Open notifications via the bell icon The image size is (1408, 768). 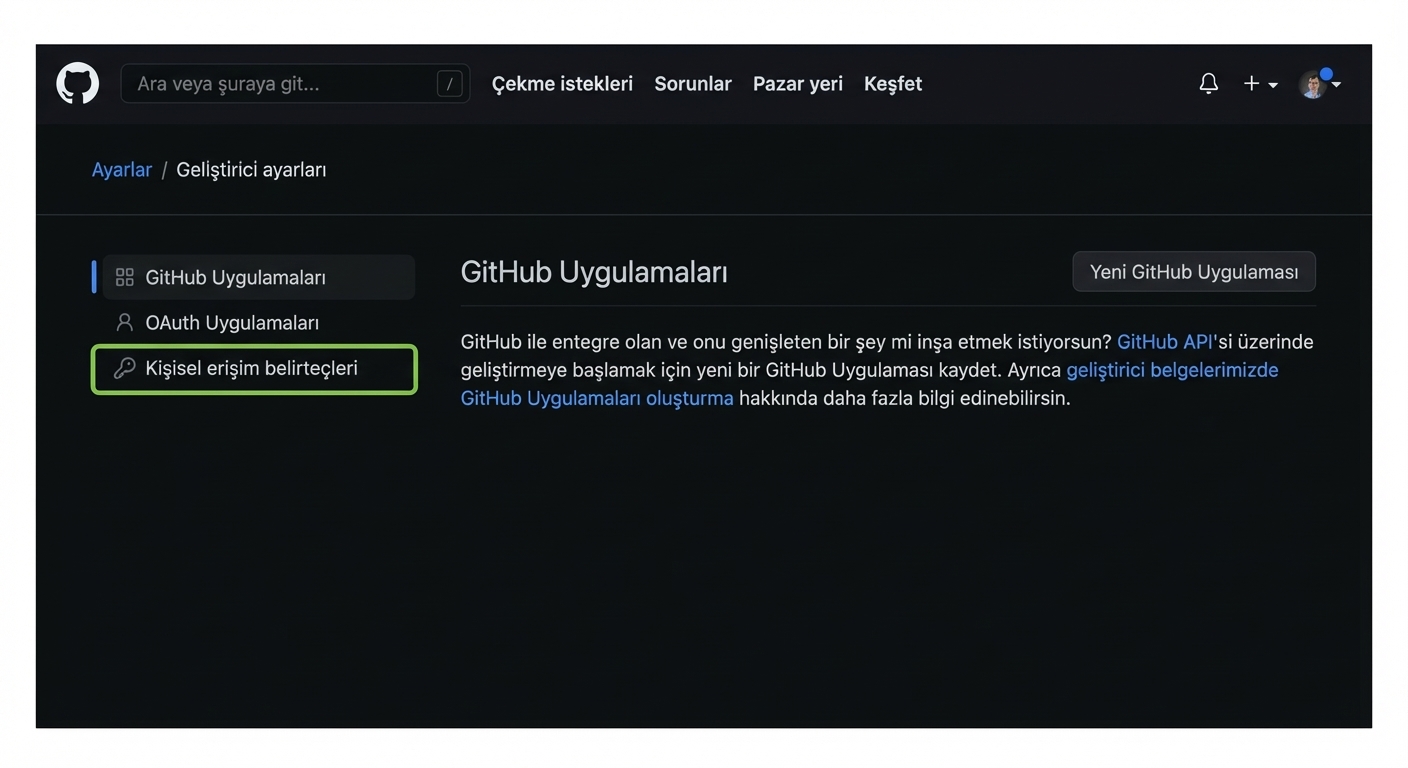pos(1208,83)
